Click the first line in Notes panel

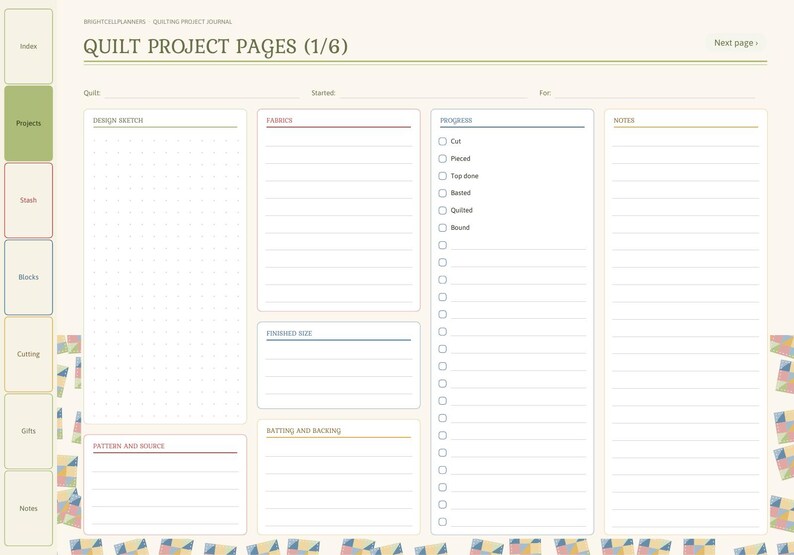[x=686, y=139]
